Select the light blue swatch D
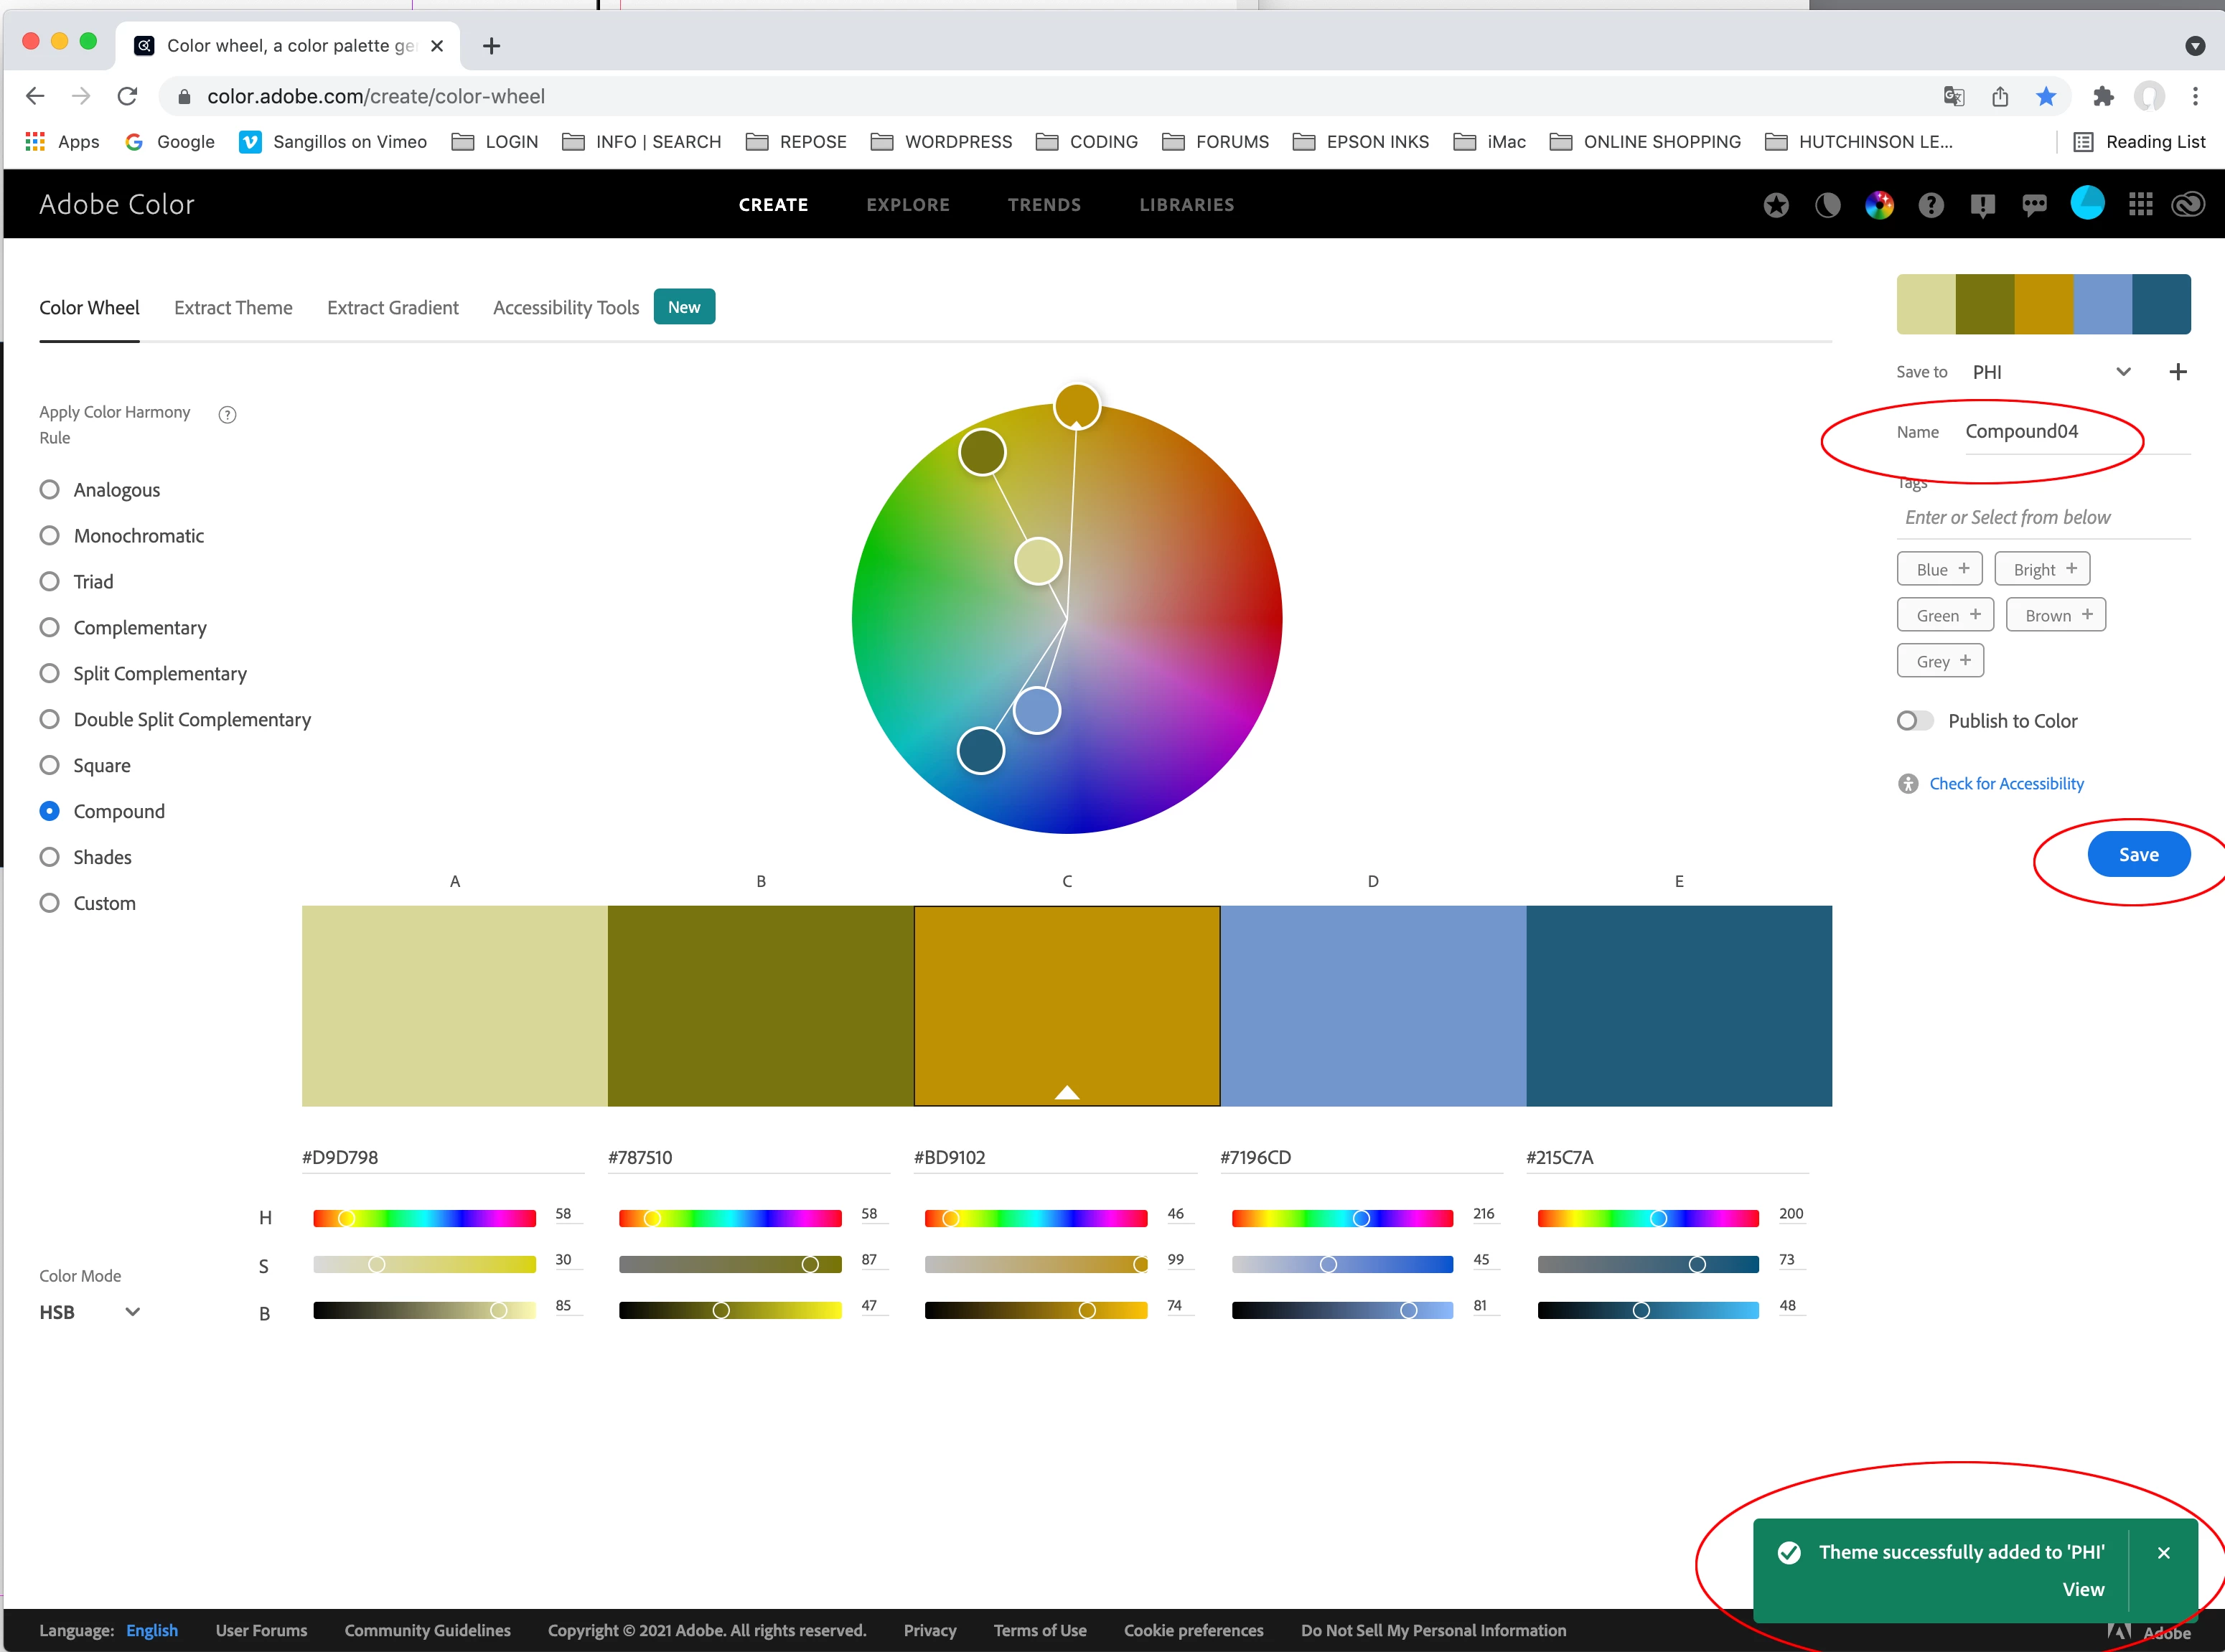This screenshot has height=1652, width=2225. click(x=1372, y=1005)
